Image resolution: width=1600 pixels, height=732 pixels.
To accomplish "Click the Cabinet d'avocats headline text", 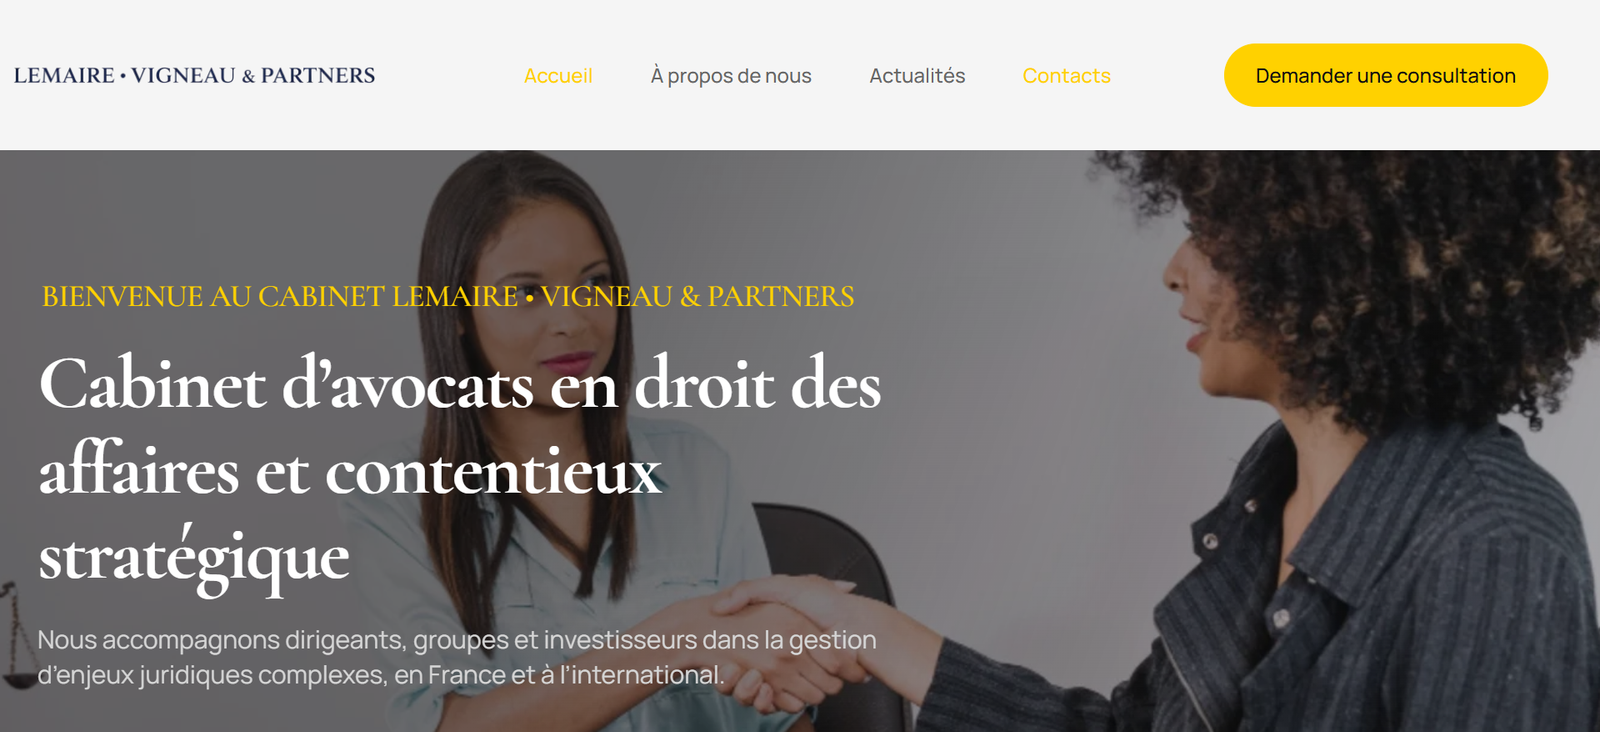I will point(460,470).
